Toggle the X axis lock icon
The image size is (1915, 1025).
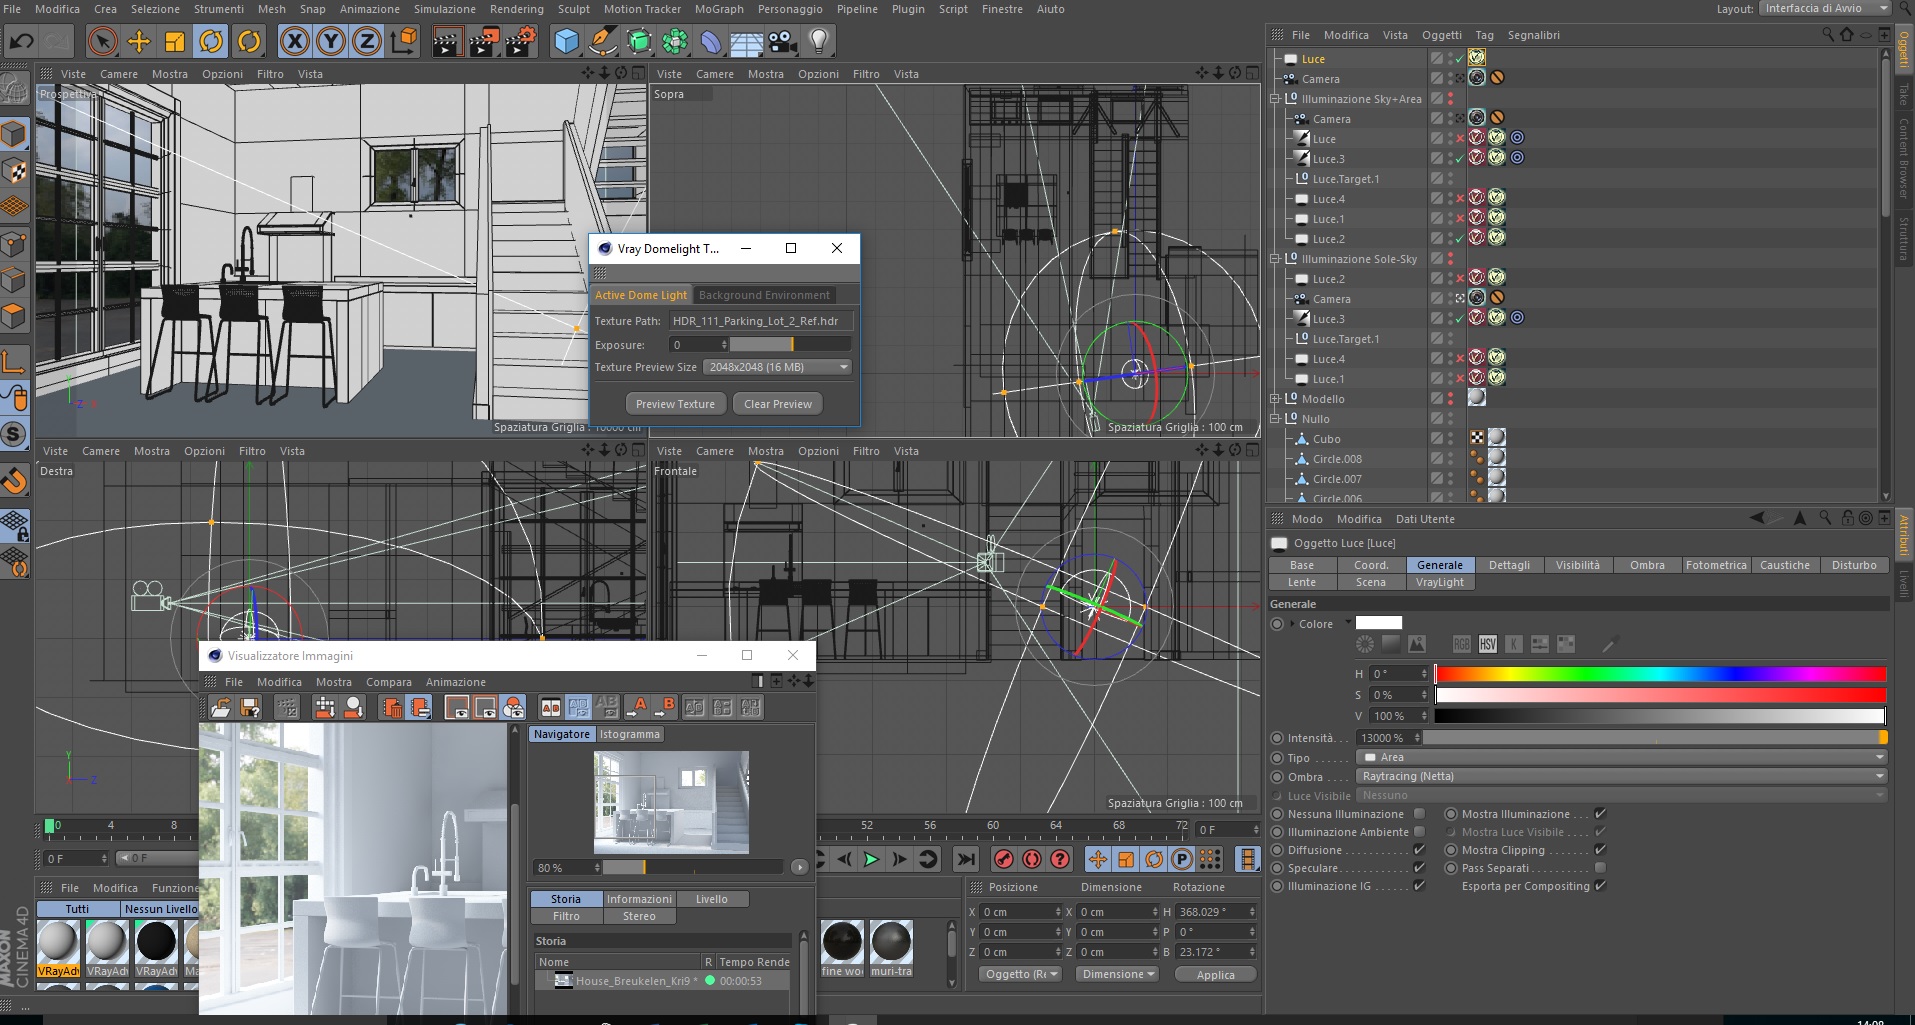click(x=294, y=42)
